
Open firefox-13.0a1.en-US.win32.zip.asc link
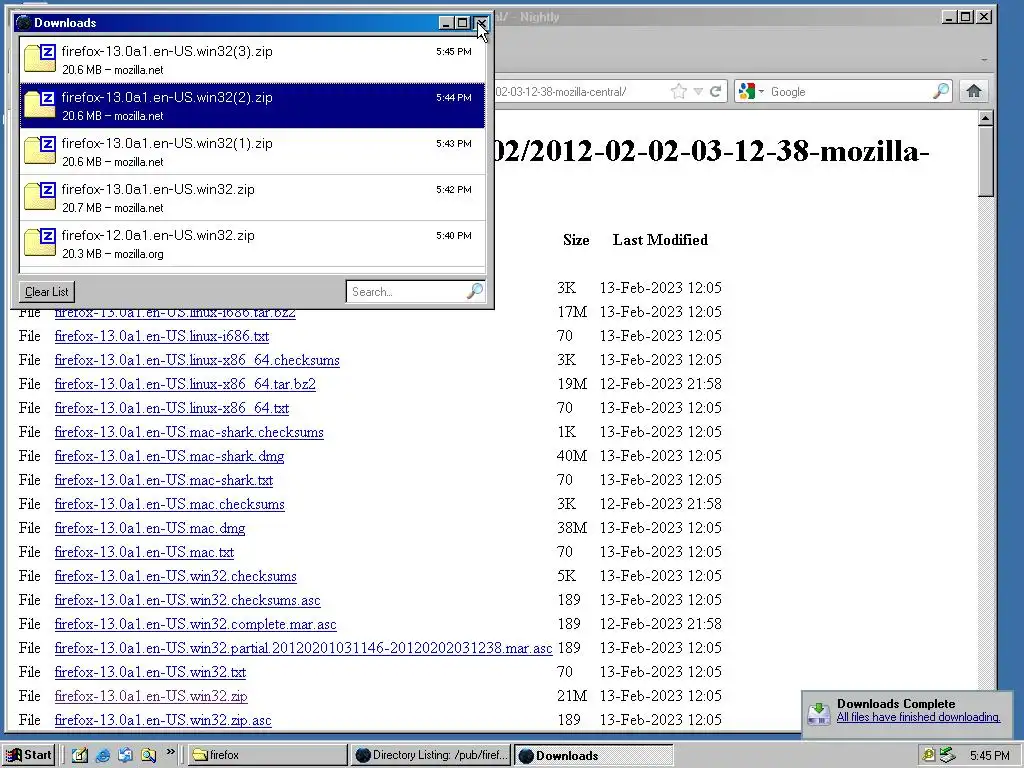click(x=163, y=720)
